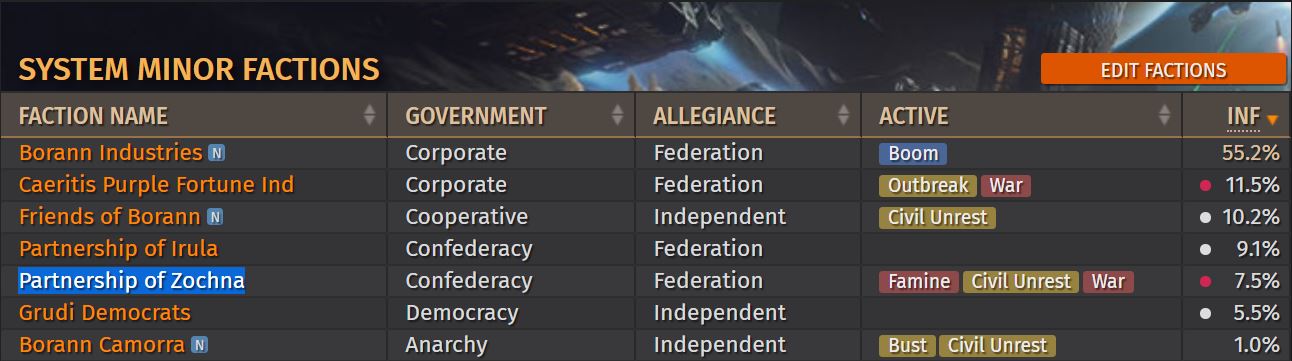Viewport: 1292px width, 361px height.
Task: Click the red influence dot for Caeritis Purple Fortune
Action: (1205, 186)
